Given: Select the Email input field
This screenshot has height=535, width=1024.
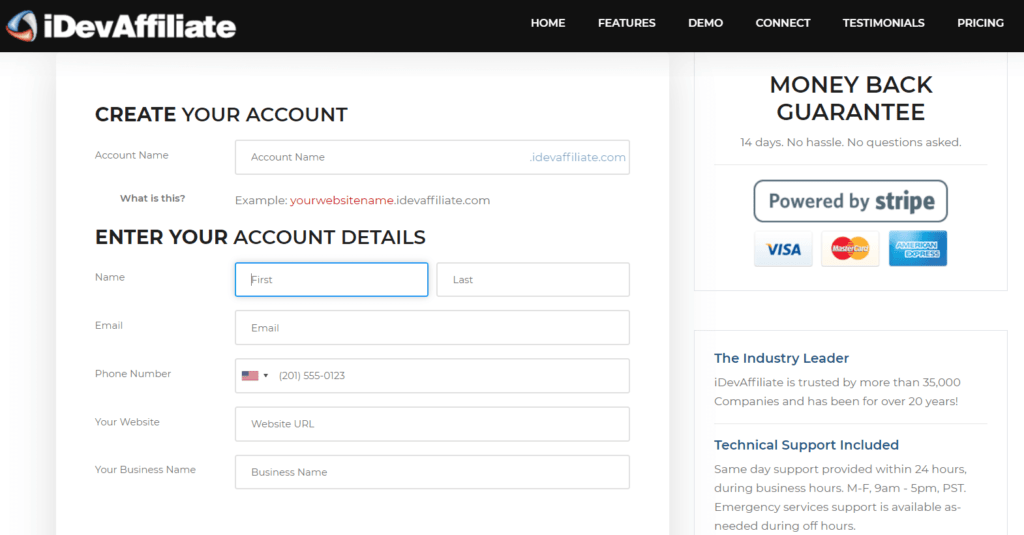Looking at the screenshot, I should pos(432,328).
